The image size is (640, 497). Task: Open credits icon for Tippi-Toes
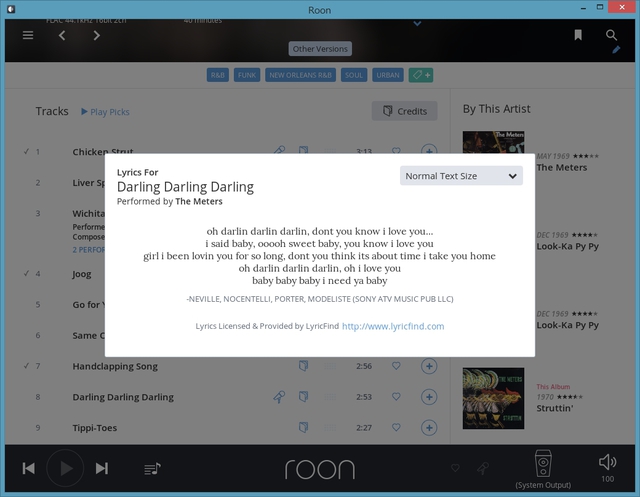coord(303,427)
